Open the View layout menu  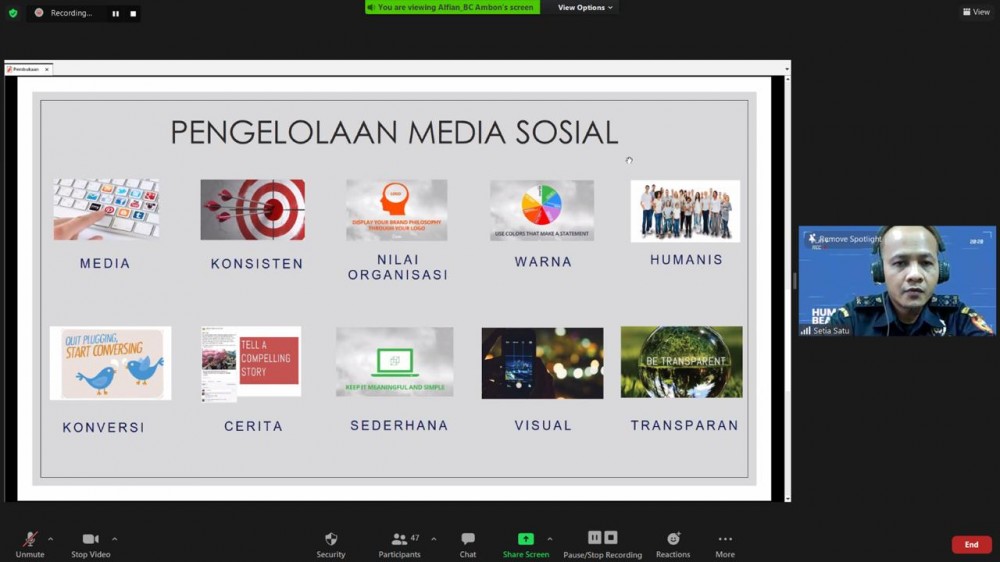tap(975, 12)
